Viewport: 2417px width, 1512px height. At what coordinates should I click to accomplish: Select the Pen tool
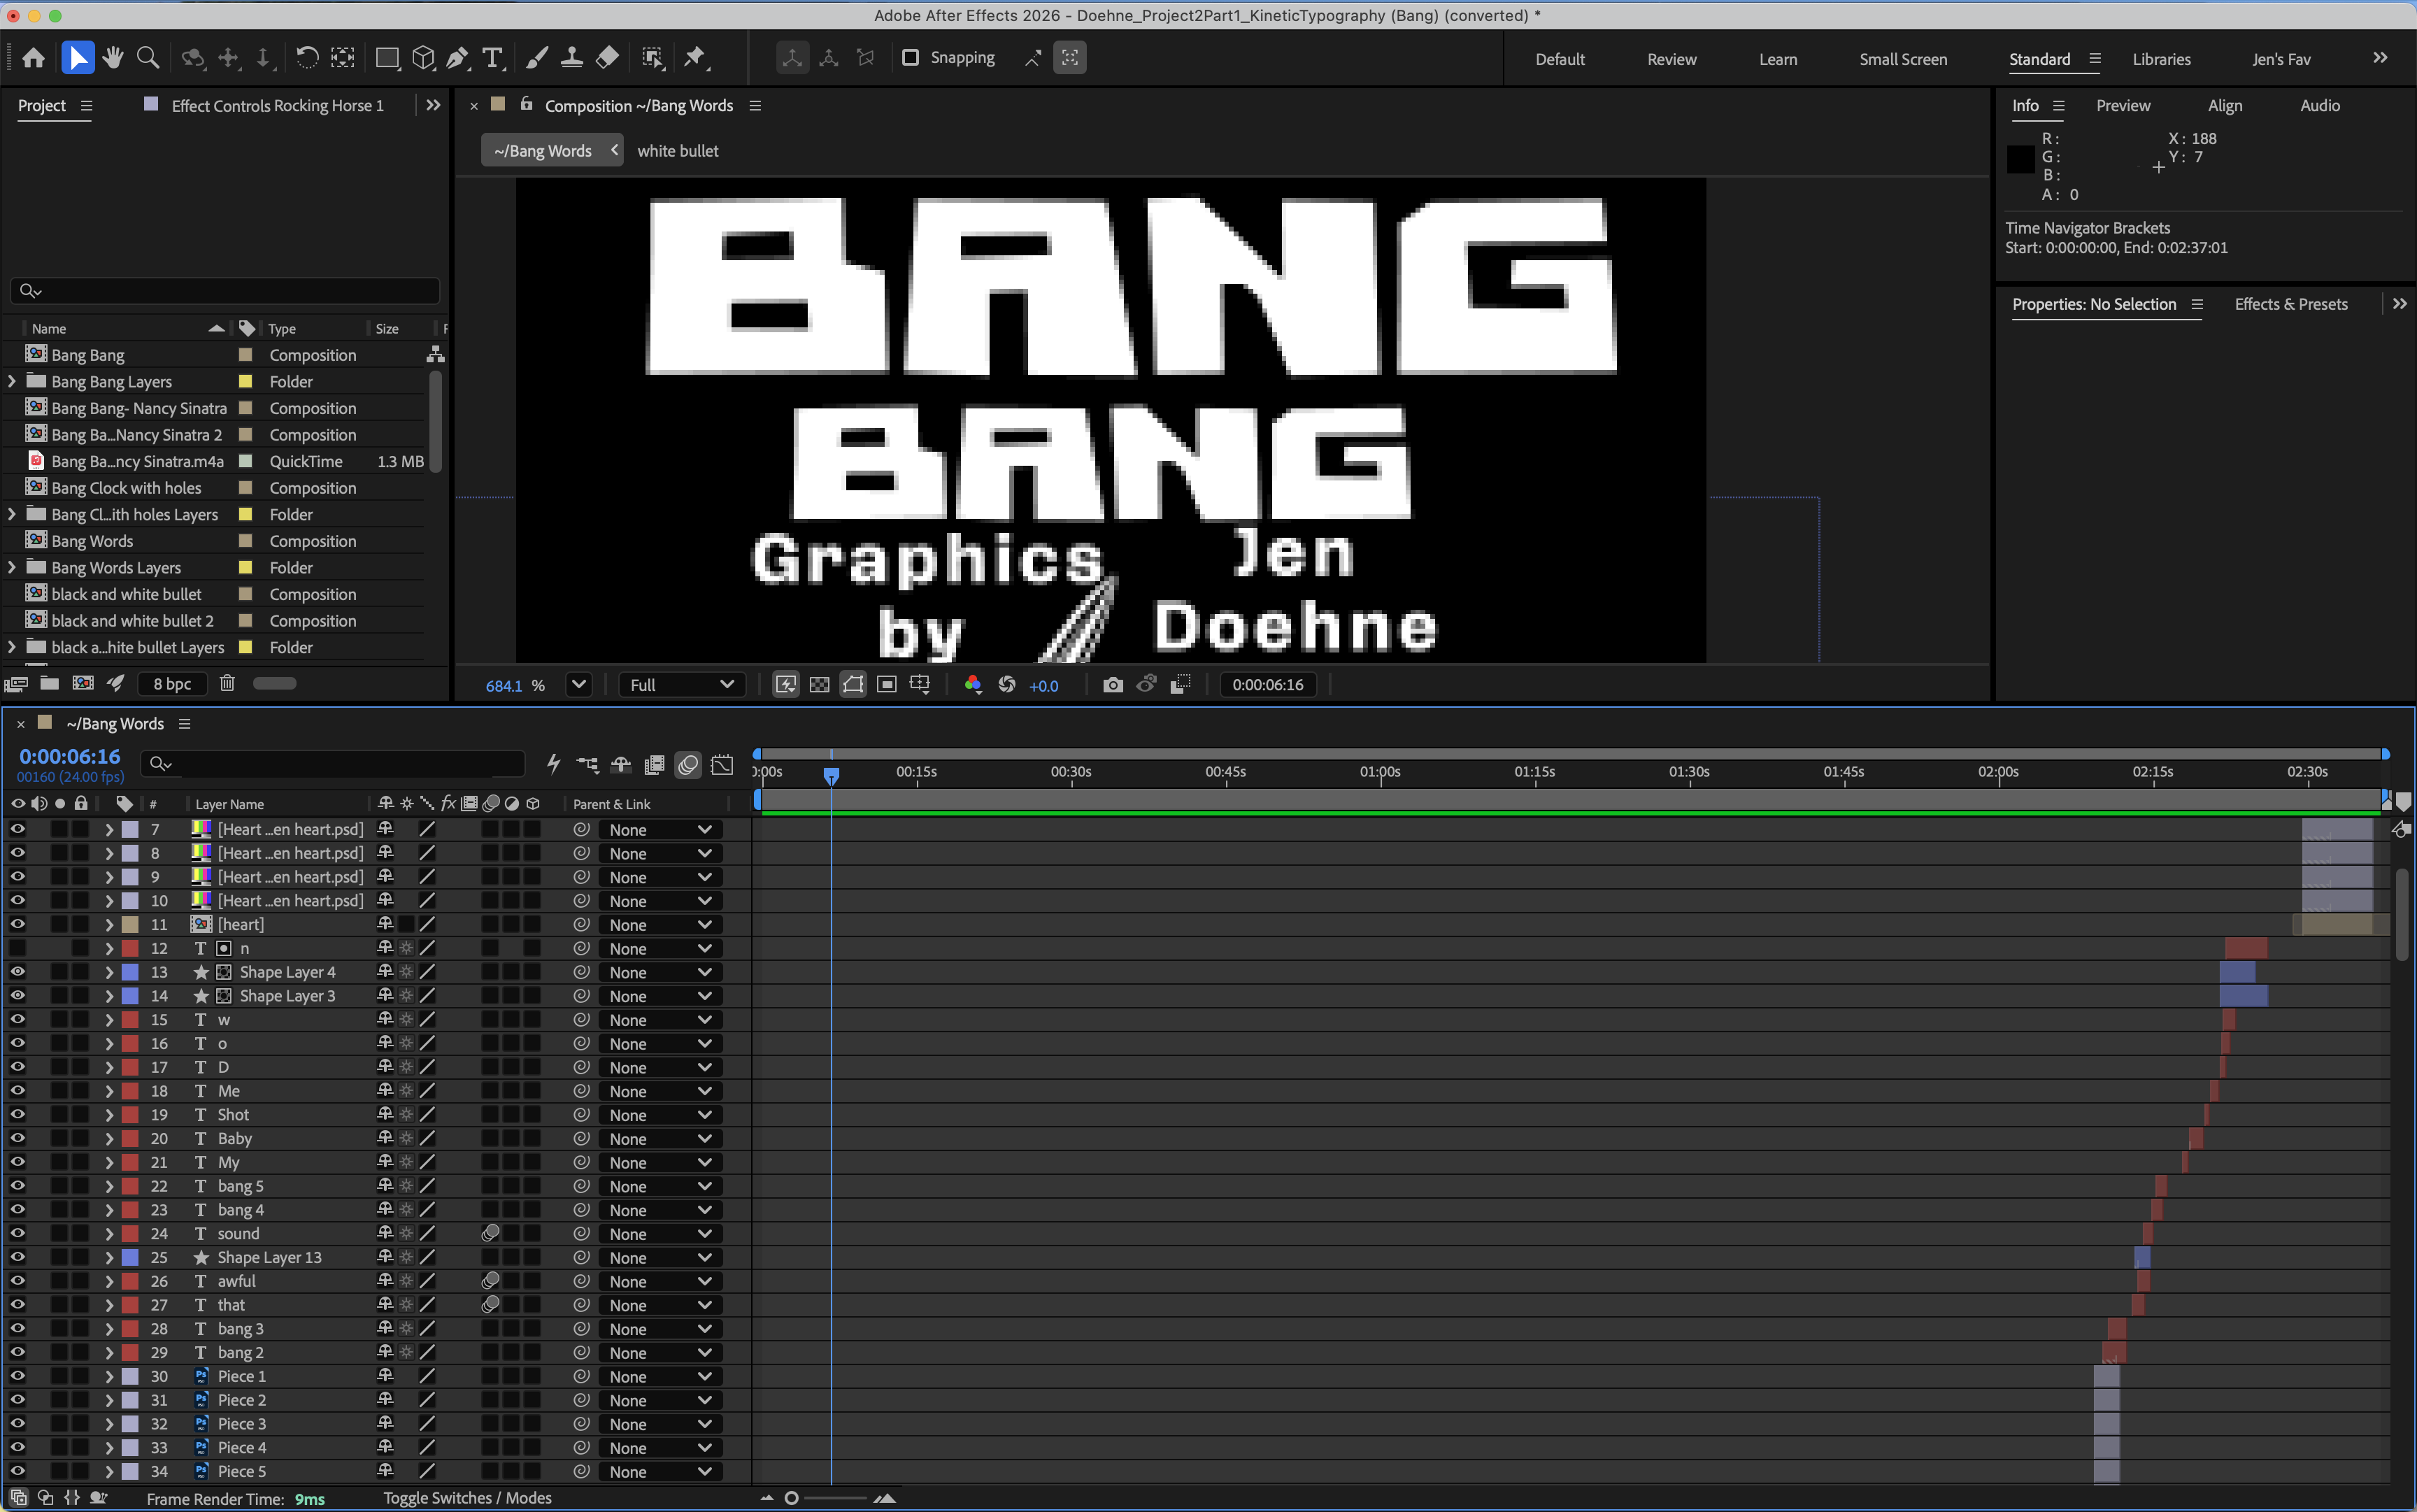458,58
